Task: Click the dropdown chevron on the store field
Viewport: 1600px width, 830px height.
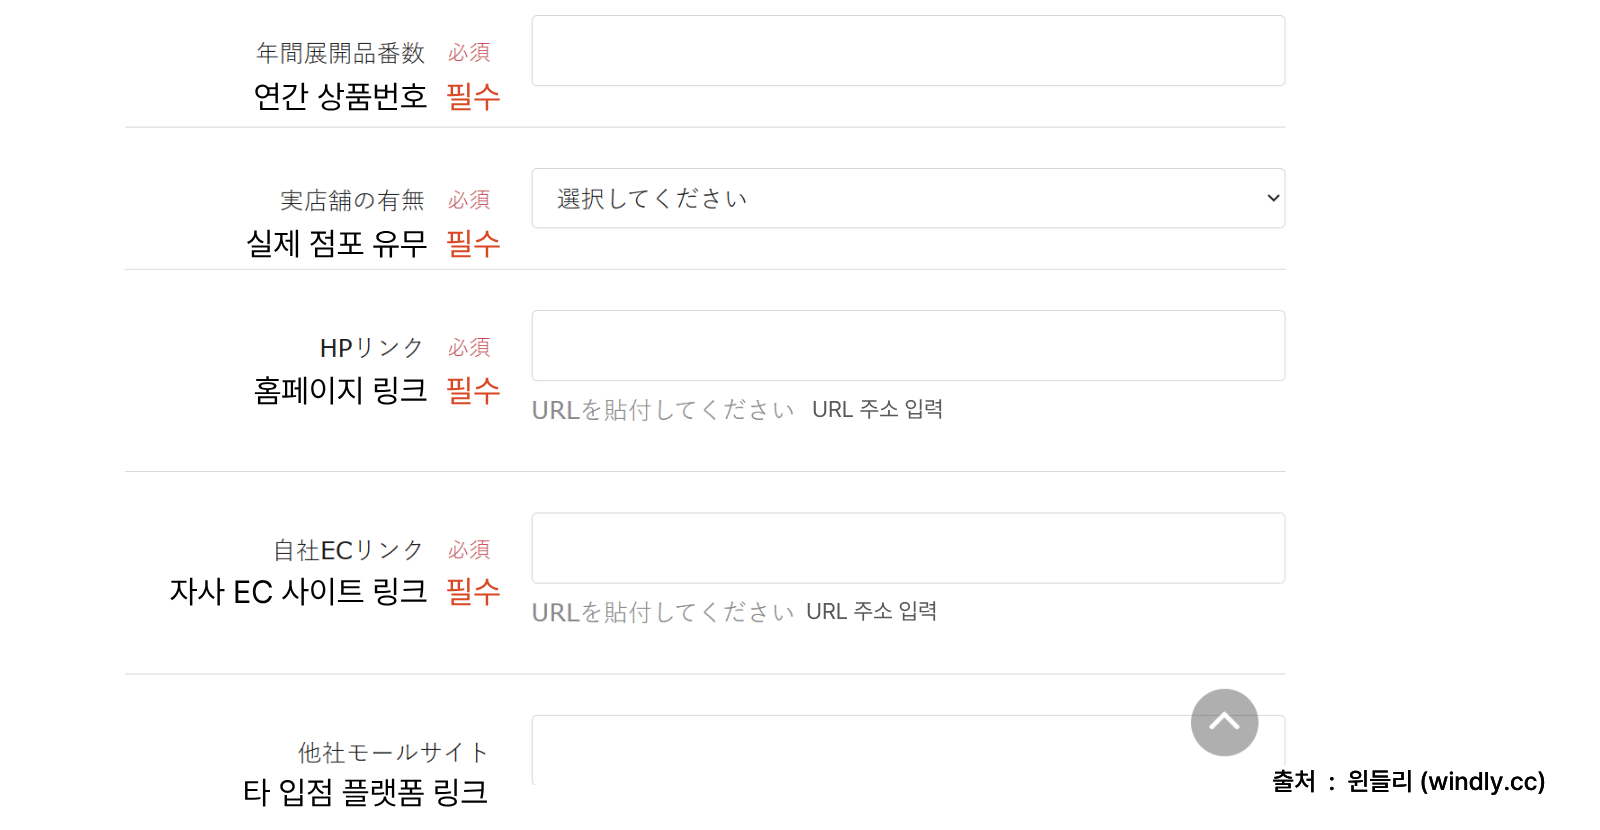Action: pyautogui.click(x=1271, y=198)
